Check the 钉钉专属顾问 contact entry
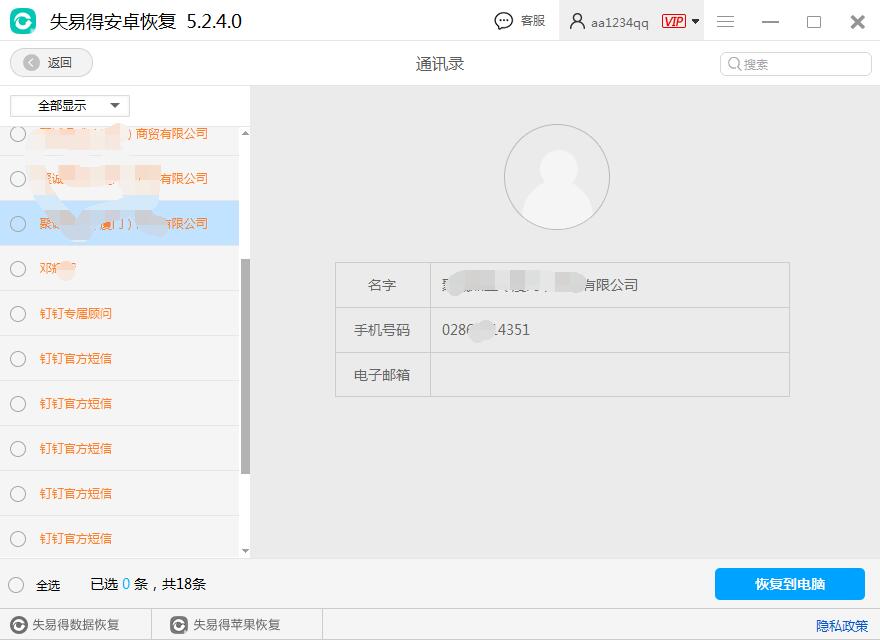The image size is (880, 640). [17, 313]
